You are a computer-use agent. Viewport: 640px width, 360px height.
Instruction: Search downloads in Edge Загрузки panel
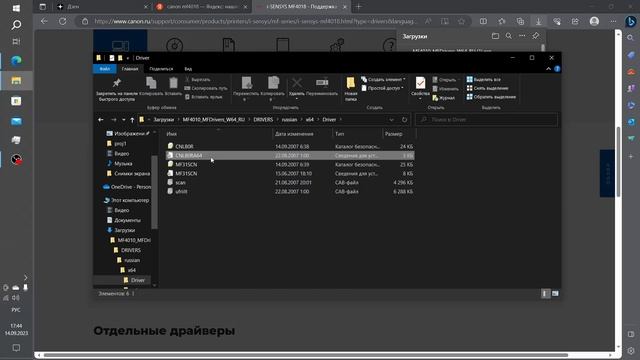pos(509,36)
